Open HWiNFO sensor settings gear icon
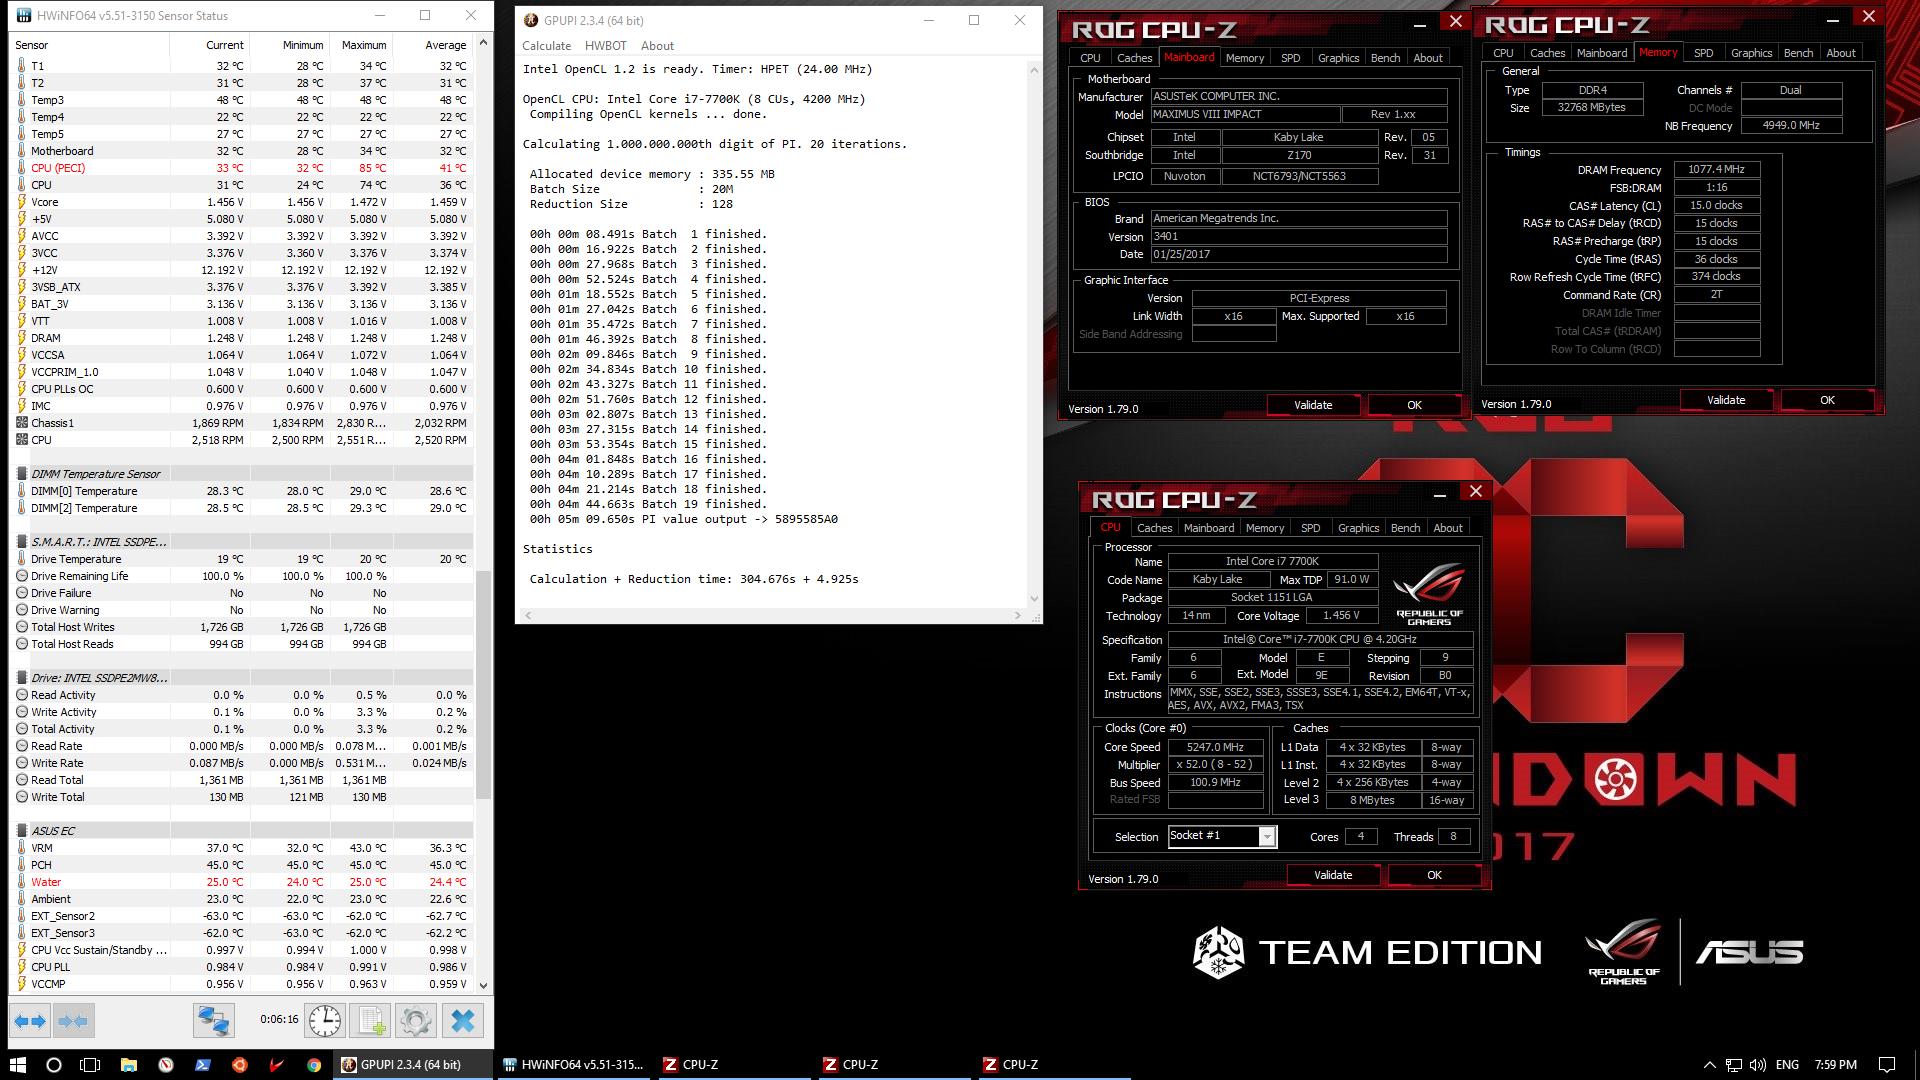This screenshot has width=1920, height=1080. pyautogui.click(x=416, y=1021)
